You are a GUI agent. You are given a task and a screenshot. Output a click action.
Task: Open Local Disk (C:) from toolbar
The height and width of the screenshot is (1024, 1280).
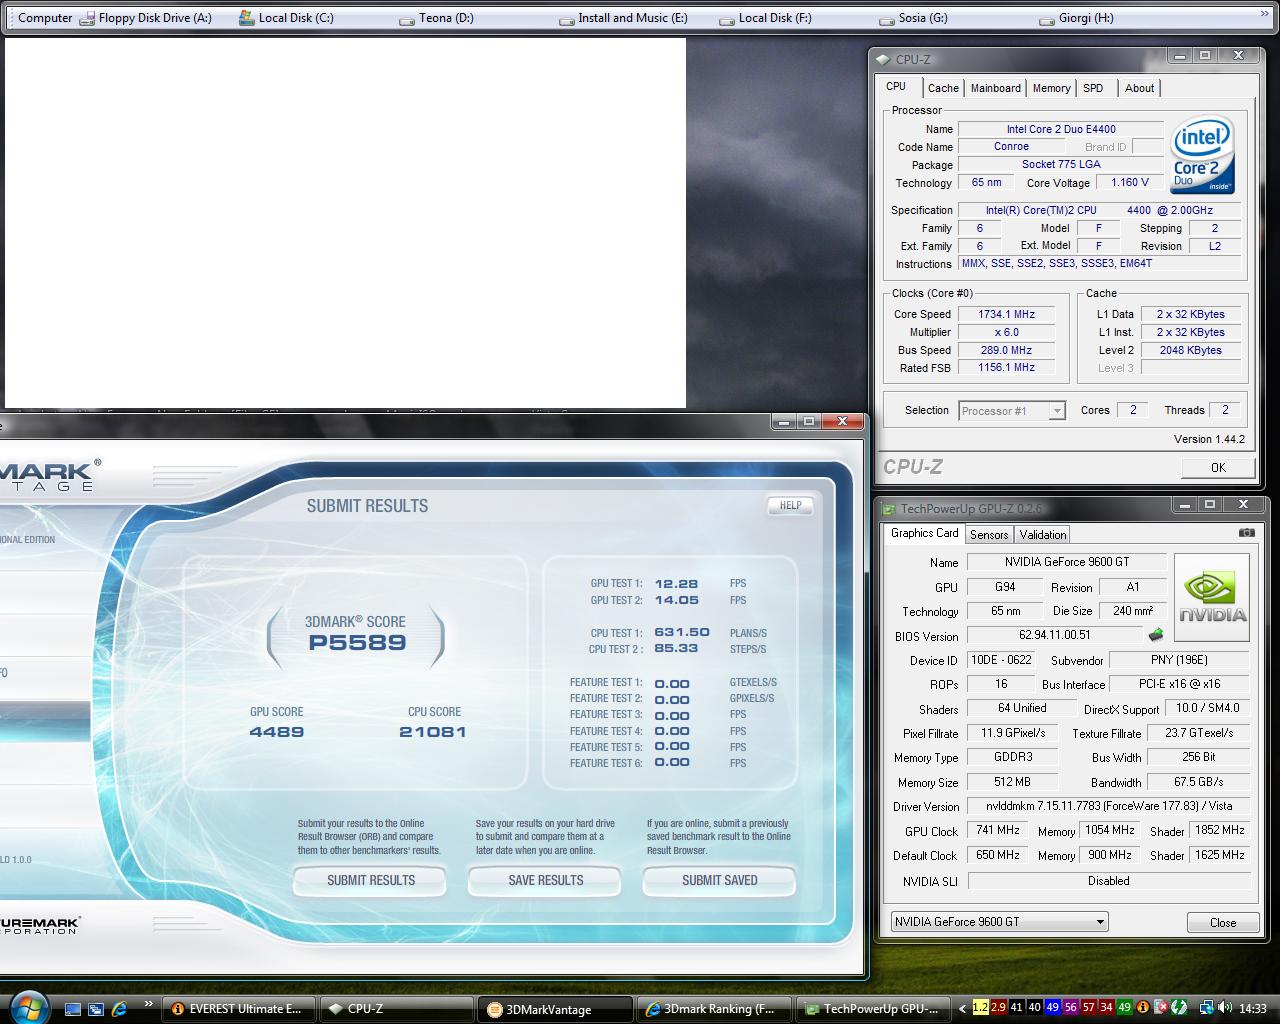[286, 18]
